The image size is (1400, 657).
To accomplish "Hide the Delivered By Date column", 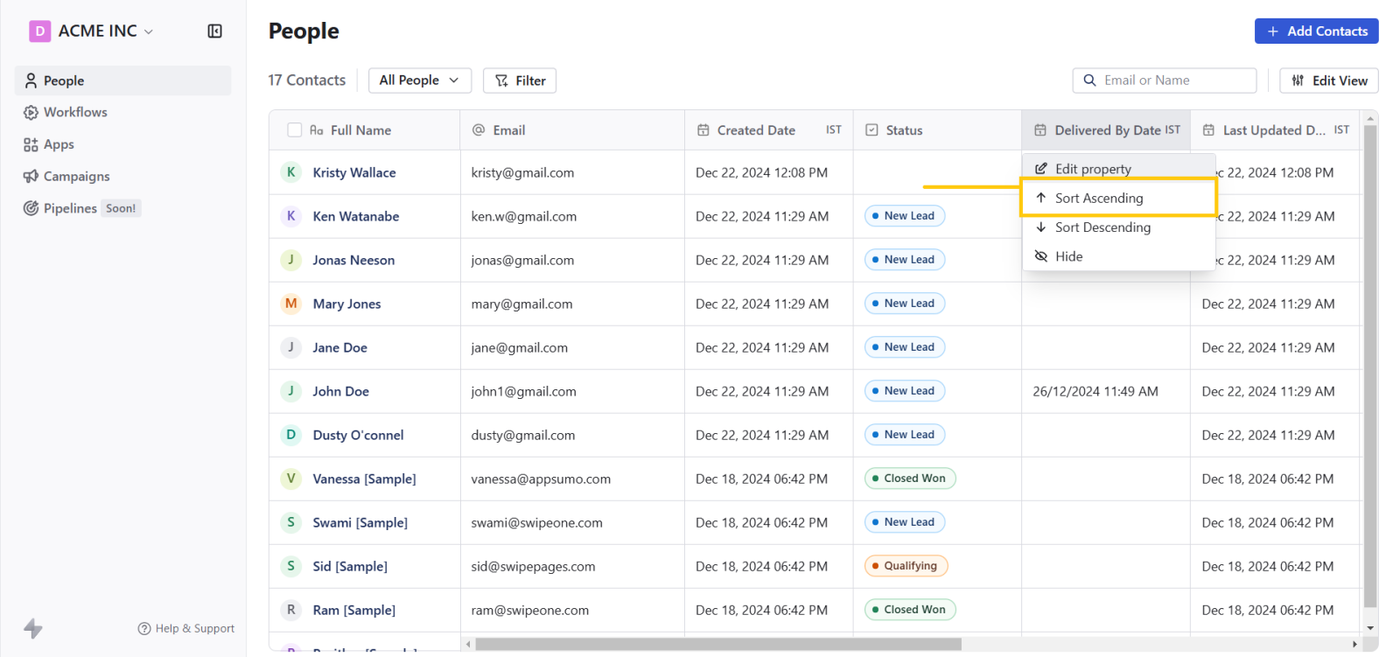I will 1068,256.
